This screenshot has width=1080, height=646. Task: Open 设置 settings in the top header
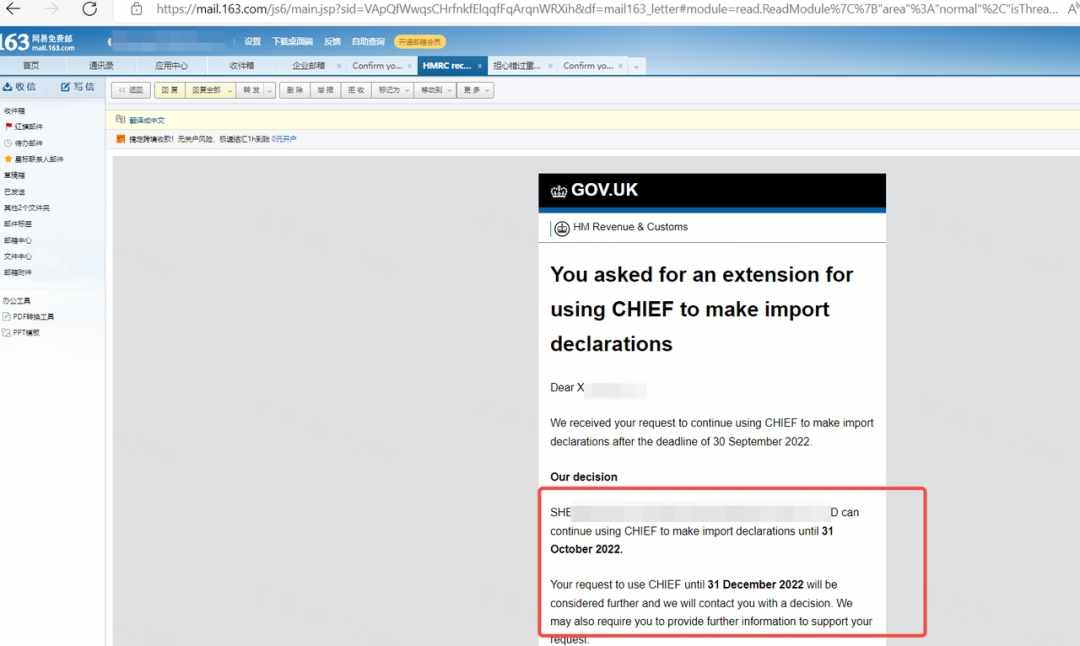click(x=253, y=42)
